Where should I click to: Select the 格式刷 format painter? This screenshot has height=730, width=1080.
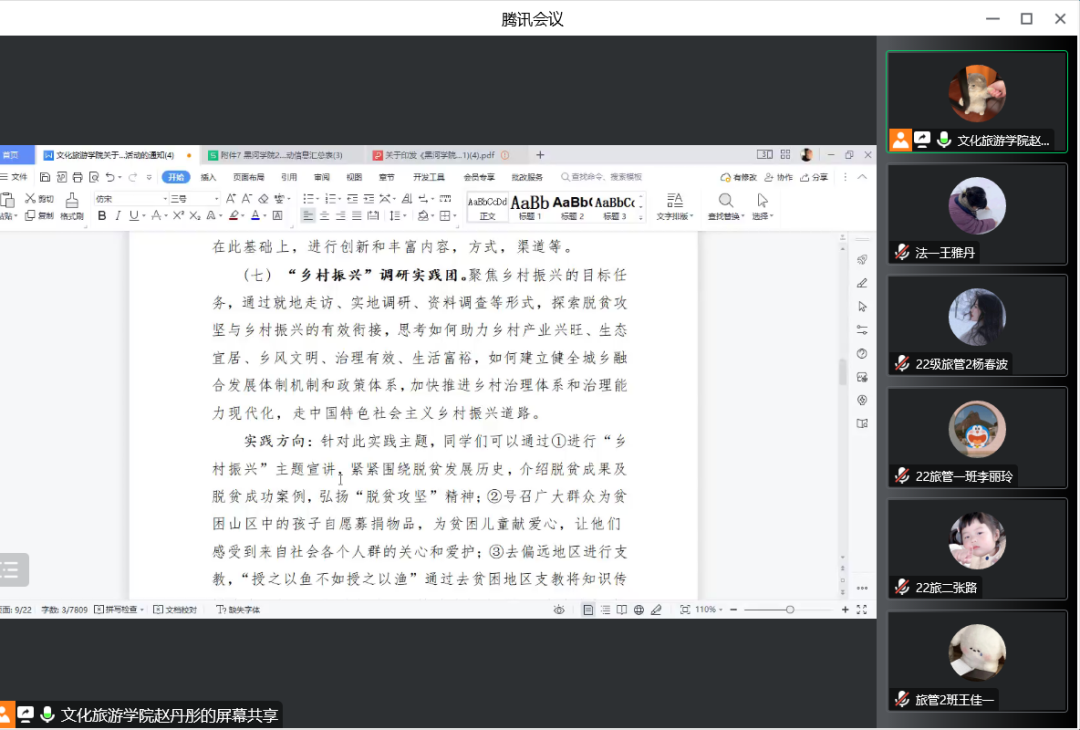point(72,206)
